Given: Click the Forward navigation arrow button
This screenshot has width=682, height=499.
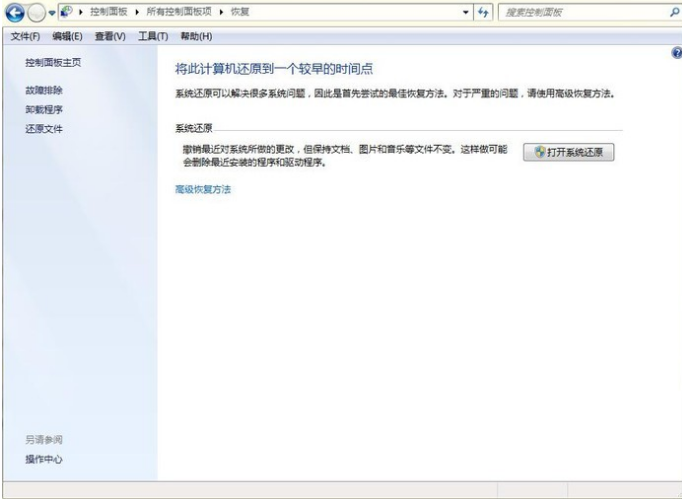Looking at the screenshot, I should point(36,13).
